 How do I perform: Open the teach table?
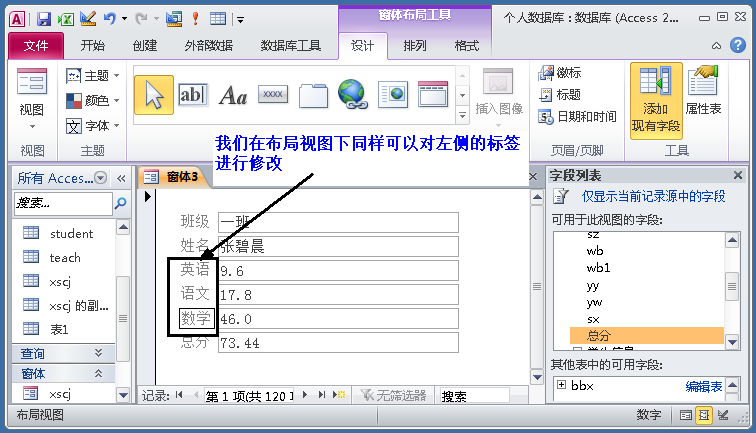click(x=63, y=258)
